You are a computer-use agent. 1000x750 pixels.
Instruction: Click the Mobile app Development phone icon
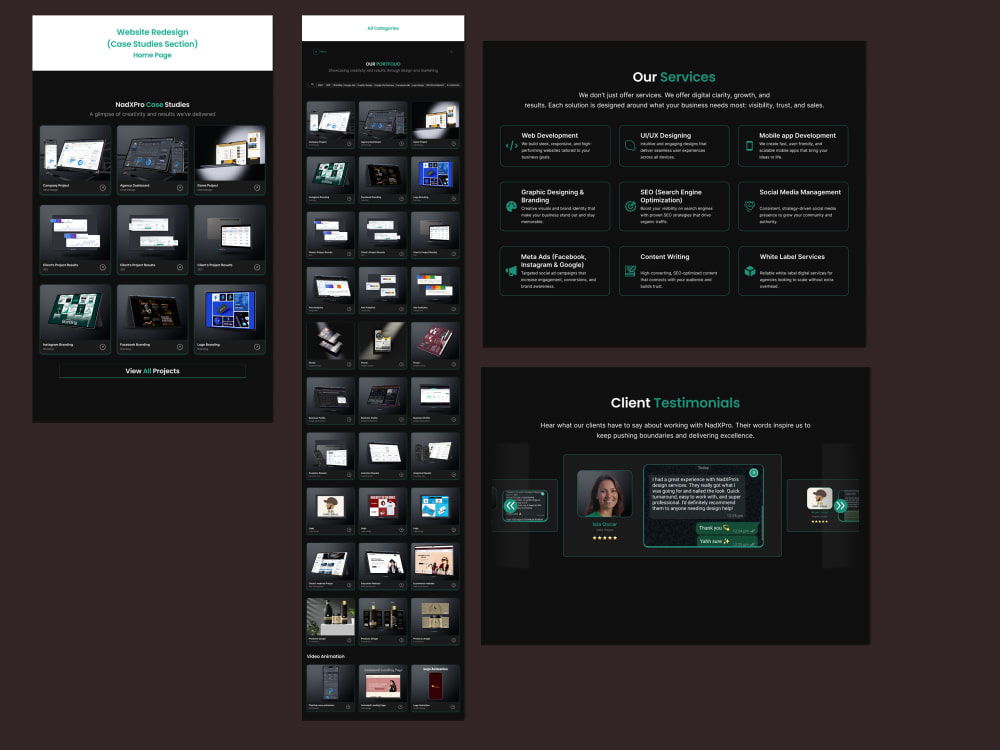749,145
